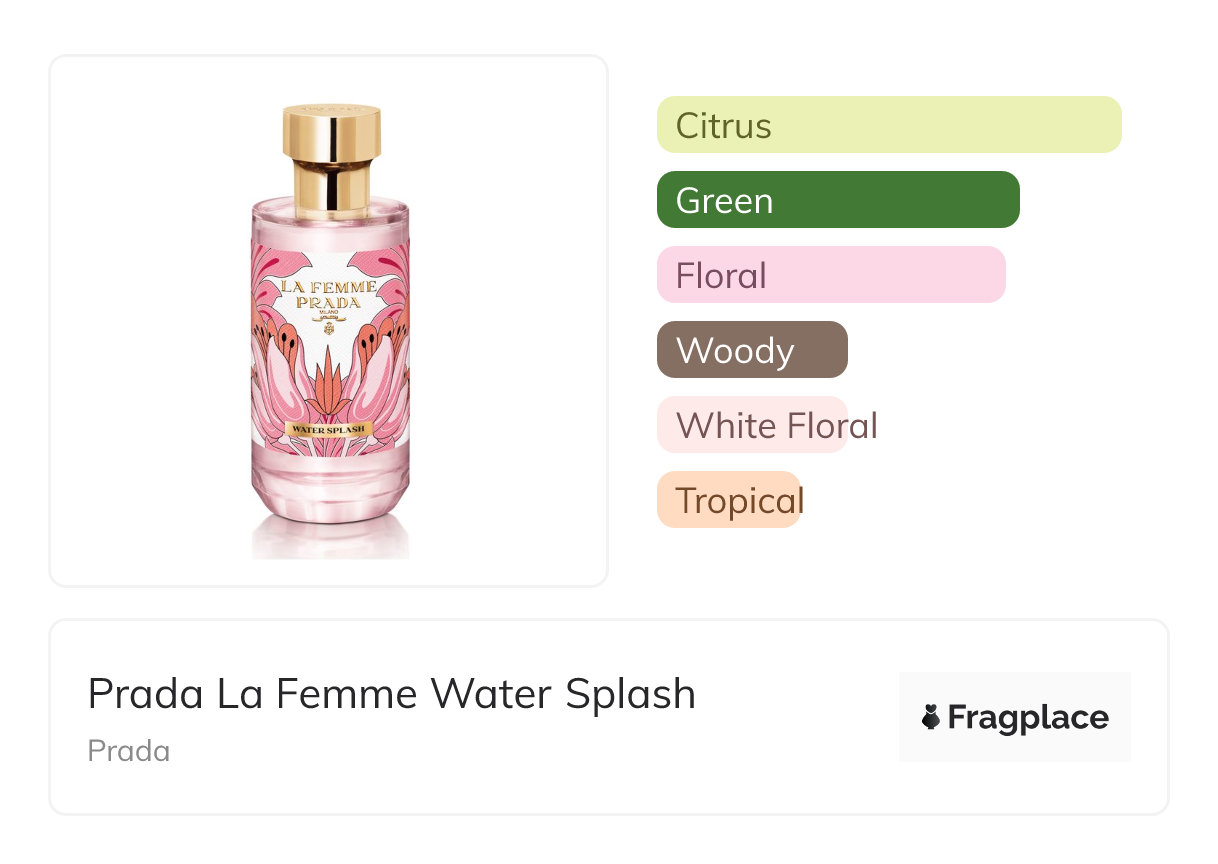Click the MILANO text on the bottle label
This screenshot has height=864, width=1218.
(x=329, y=313)
